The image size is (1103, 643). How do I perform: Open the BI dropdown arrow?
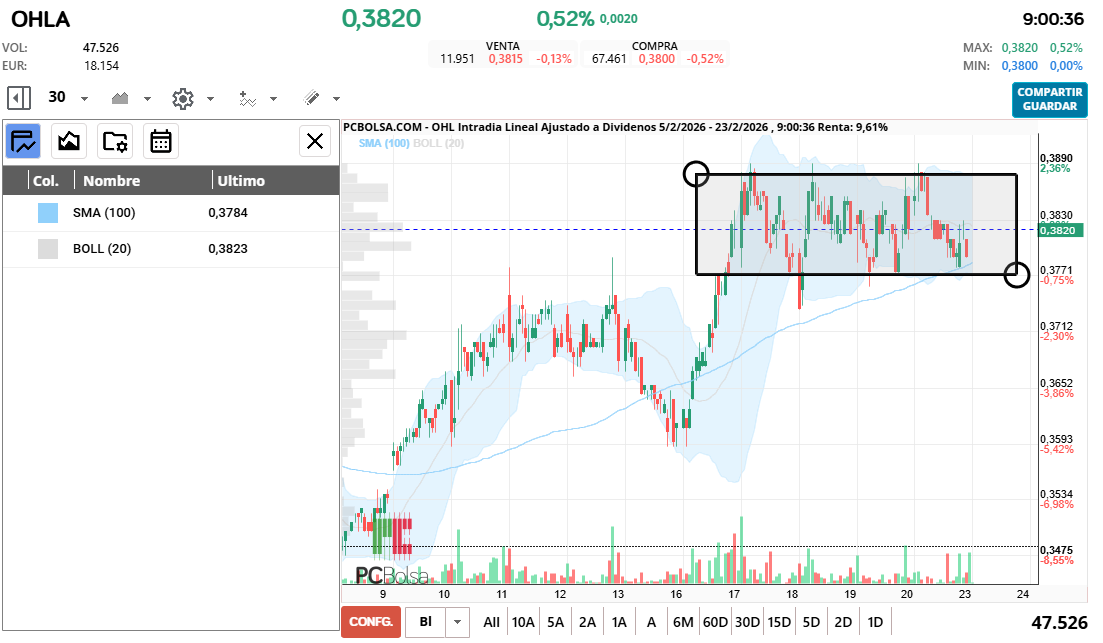(x=458, y=622)
